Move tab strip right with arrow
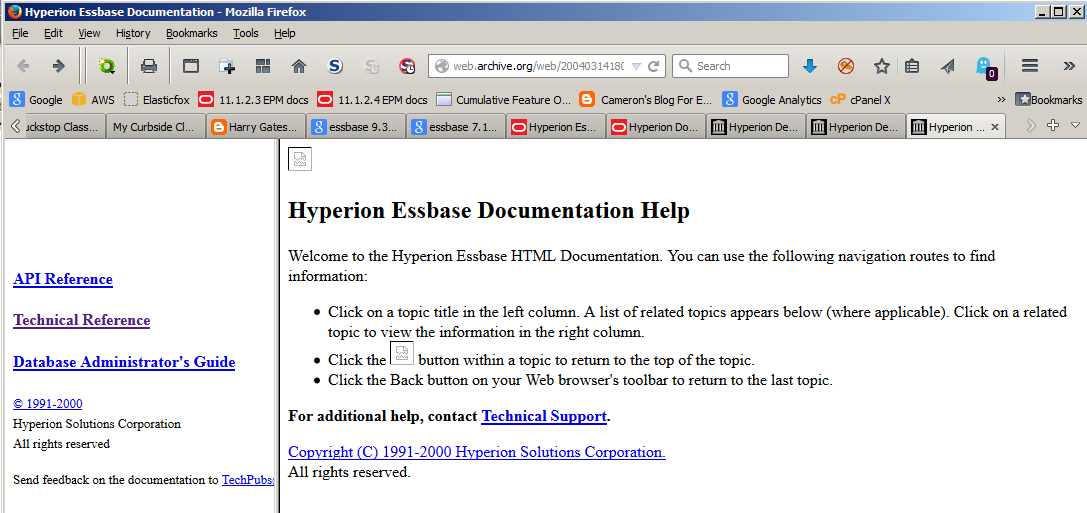This screenshot has height=513, width=1087. (1031, 125)
